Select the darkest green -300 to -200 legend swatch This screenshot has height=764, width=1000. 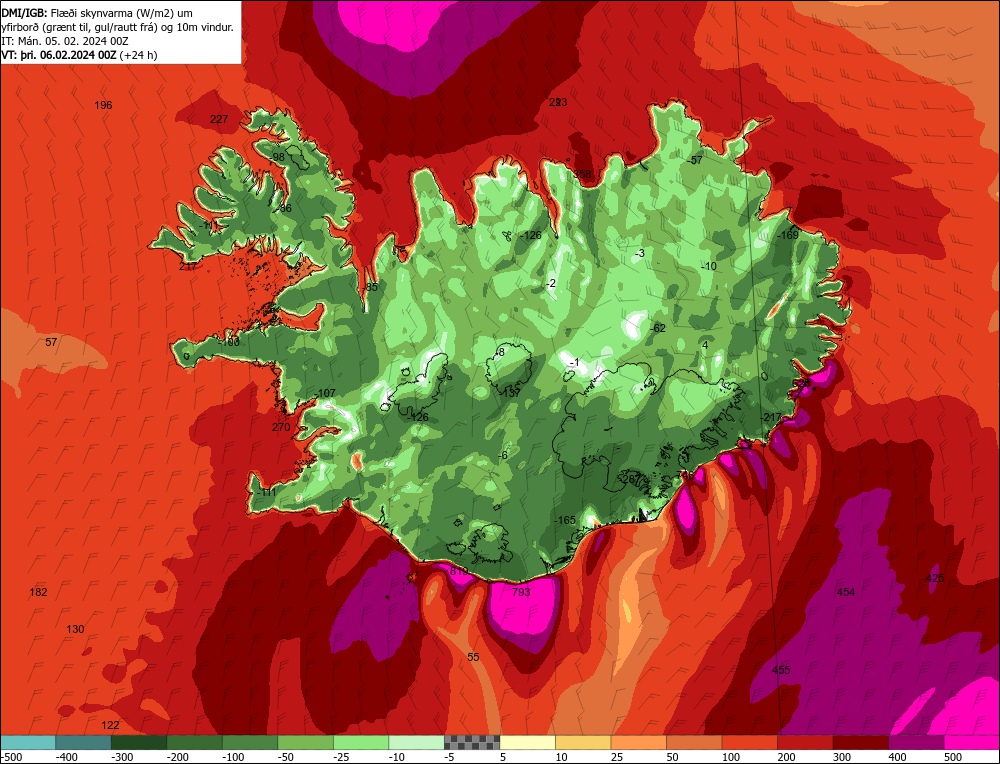point(138,742)
